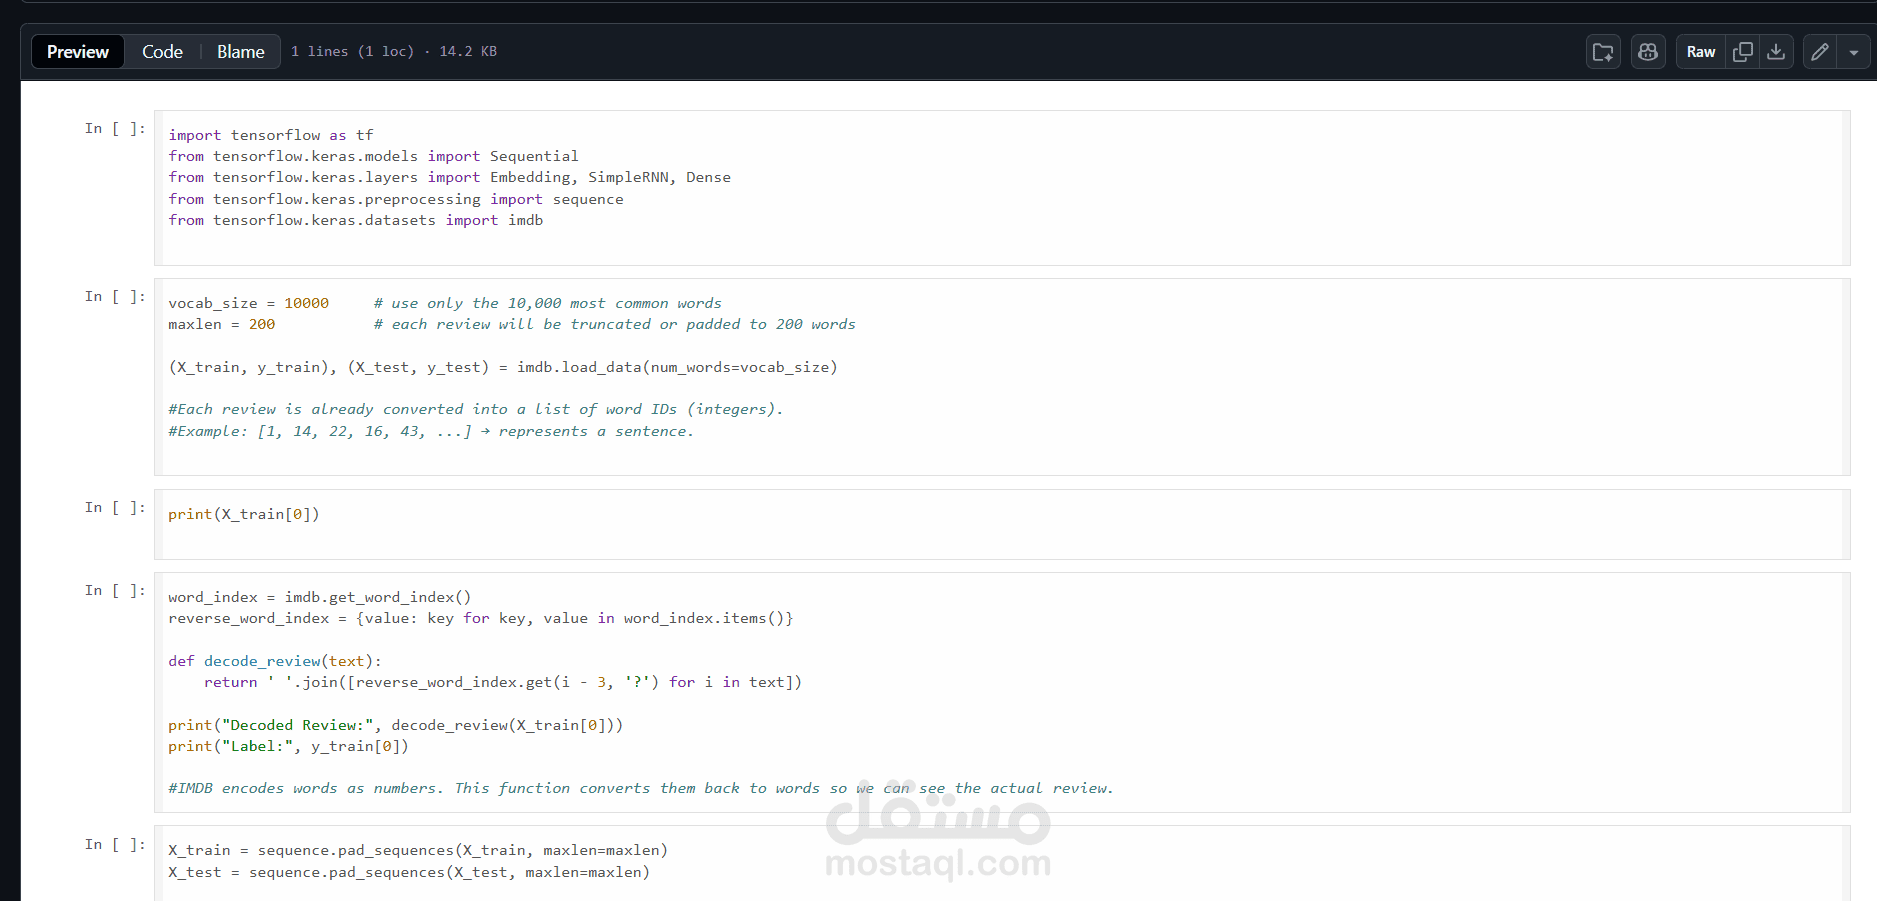
Task: Click the comment '#Each review is already converted...'
Action: click(x=475, y=409)
